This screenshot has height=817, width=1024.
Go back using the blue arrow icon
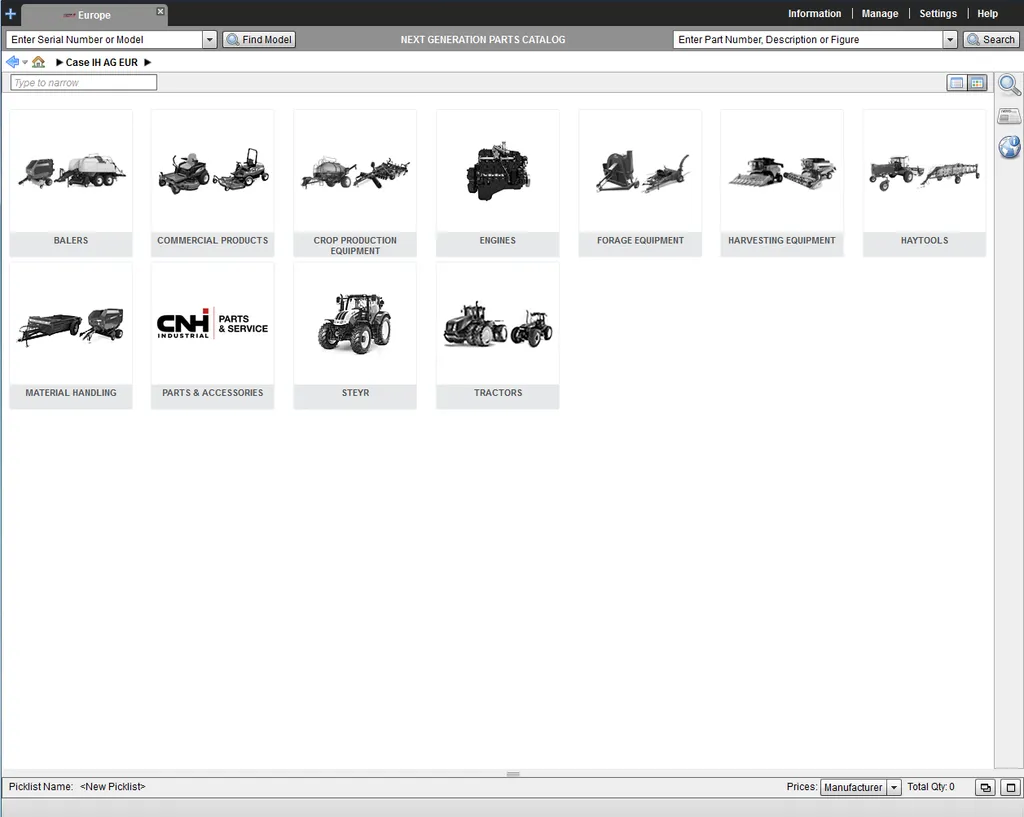pyautogui.click(x=12, y=62)
